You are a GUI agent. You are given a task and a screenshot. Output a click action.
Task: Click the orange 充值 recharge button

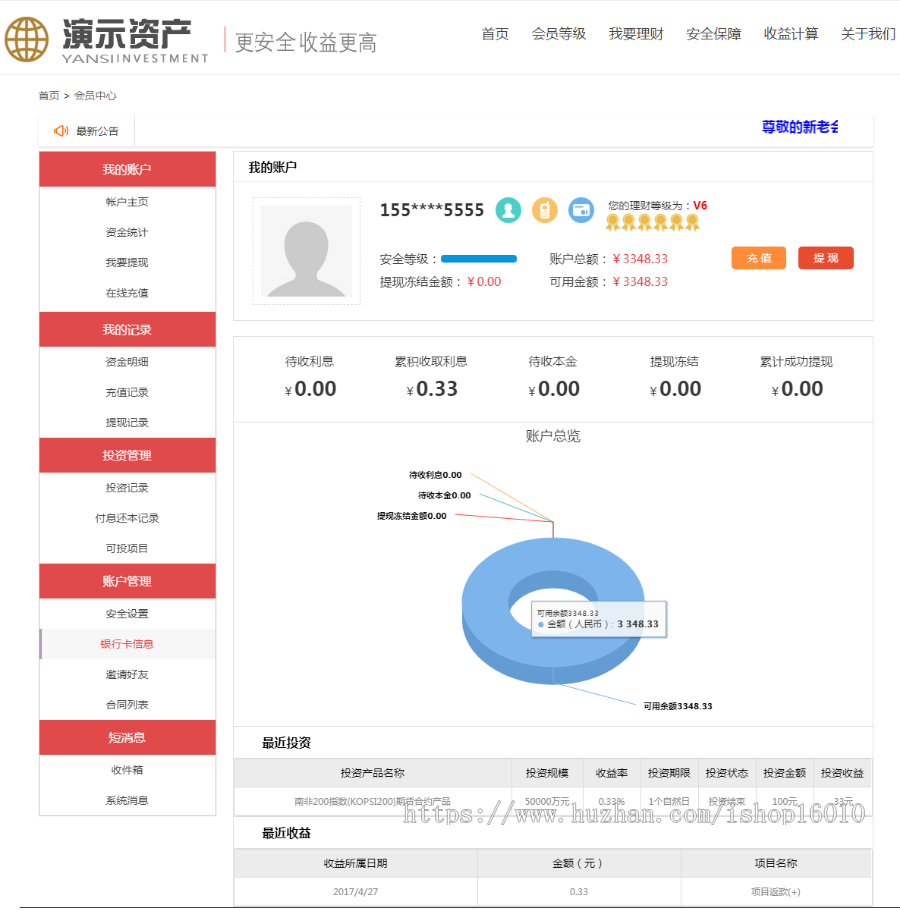coord(758,258)
